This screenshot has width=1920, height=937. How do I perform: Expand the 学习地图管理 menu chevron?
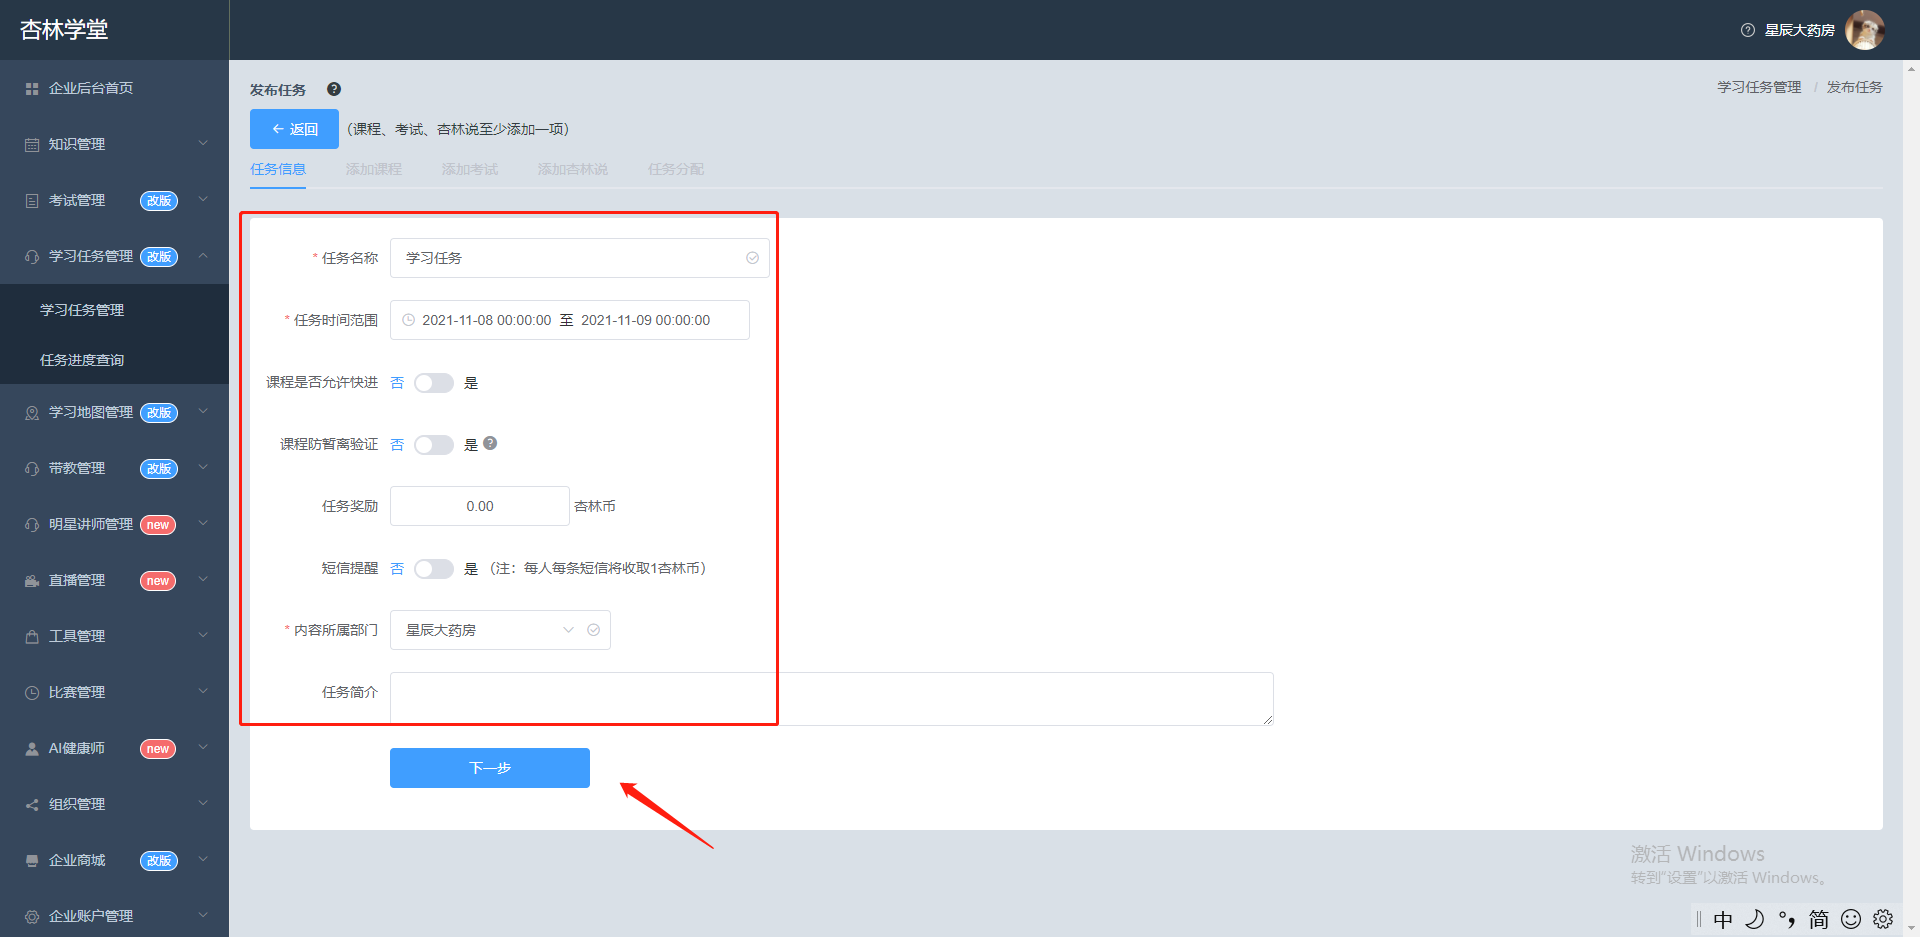203,411
